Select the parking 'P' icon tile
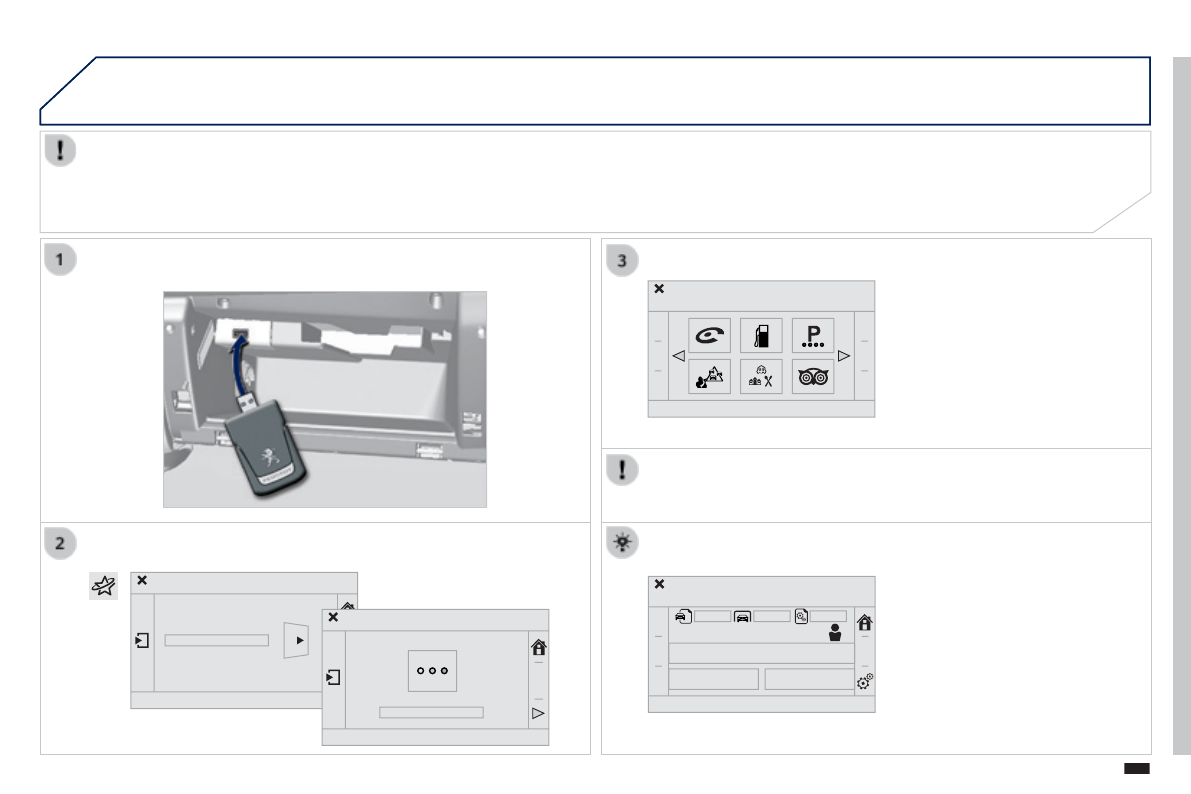Screen dimensions: 1191x794 813,336
